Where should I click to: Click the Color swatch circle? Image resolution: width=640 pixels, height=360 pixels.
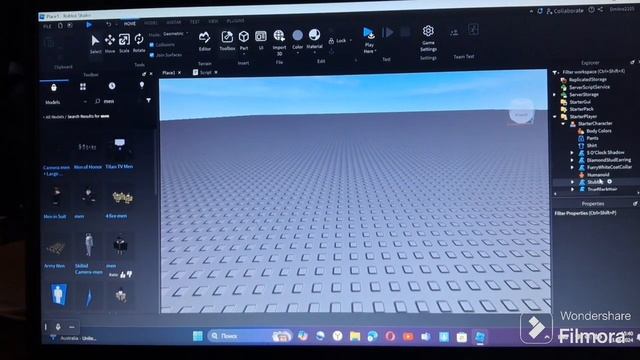click(298, 36)
